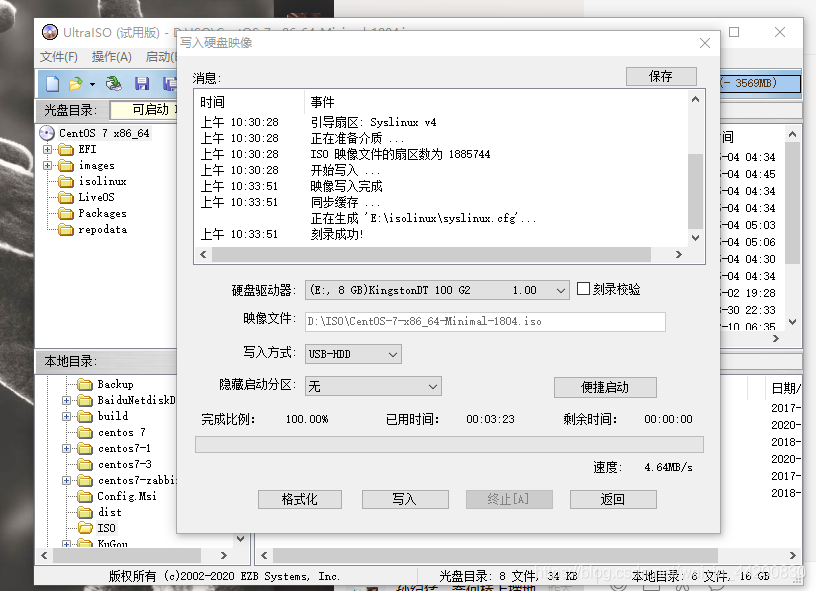This screenshot has width=816, height=591.
Task: Select the LiveOS folder icon
Action: coord(66,198)
